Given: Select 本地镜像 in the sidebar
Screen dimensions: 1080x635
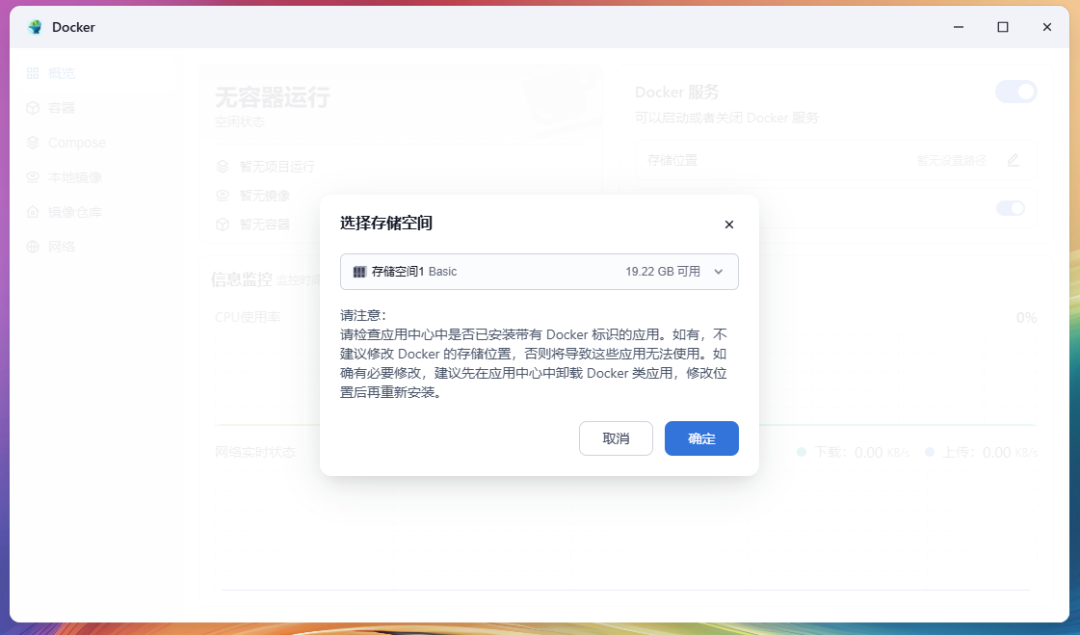Looking at the screenshot, I should pyautogui.click(x=74, y=178).
